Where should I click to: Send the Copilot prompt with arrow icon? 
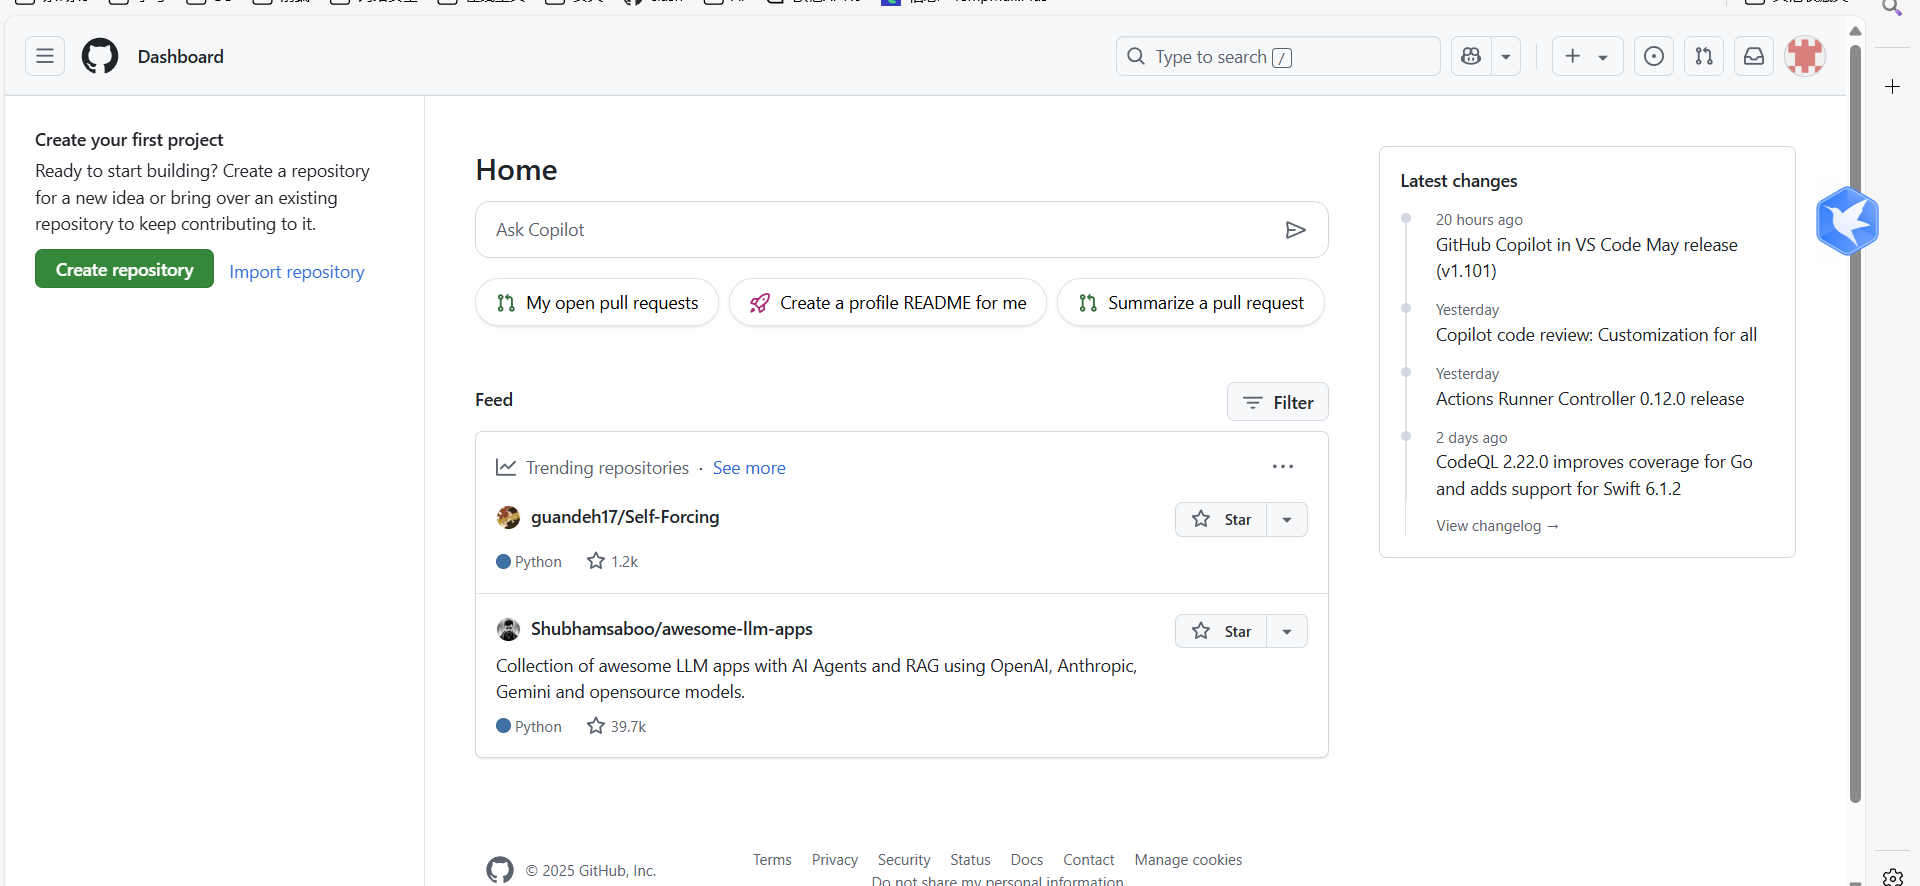pos(1295,230)
